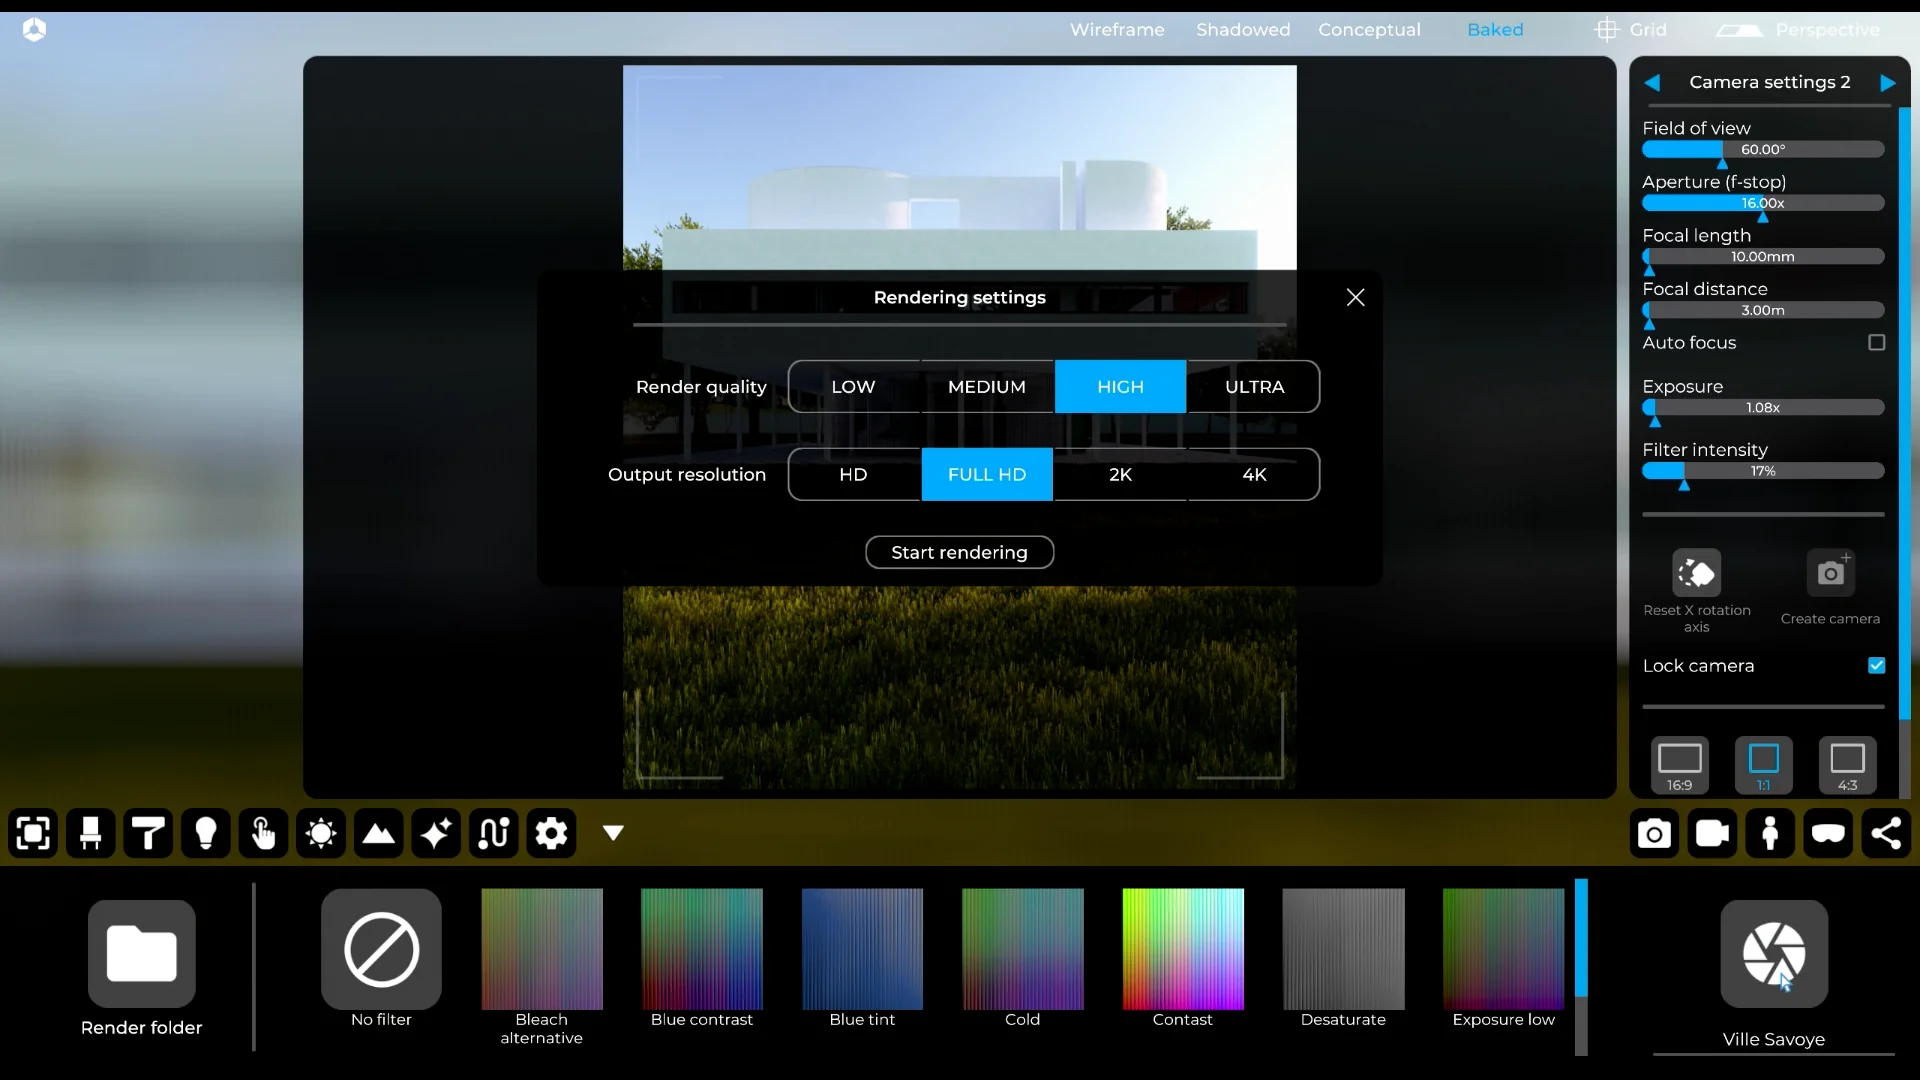
Task: Open the sun environment settings icon
Action: click(x=321, y=833)
